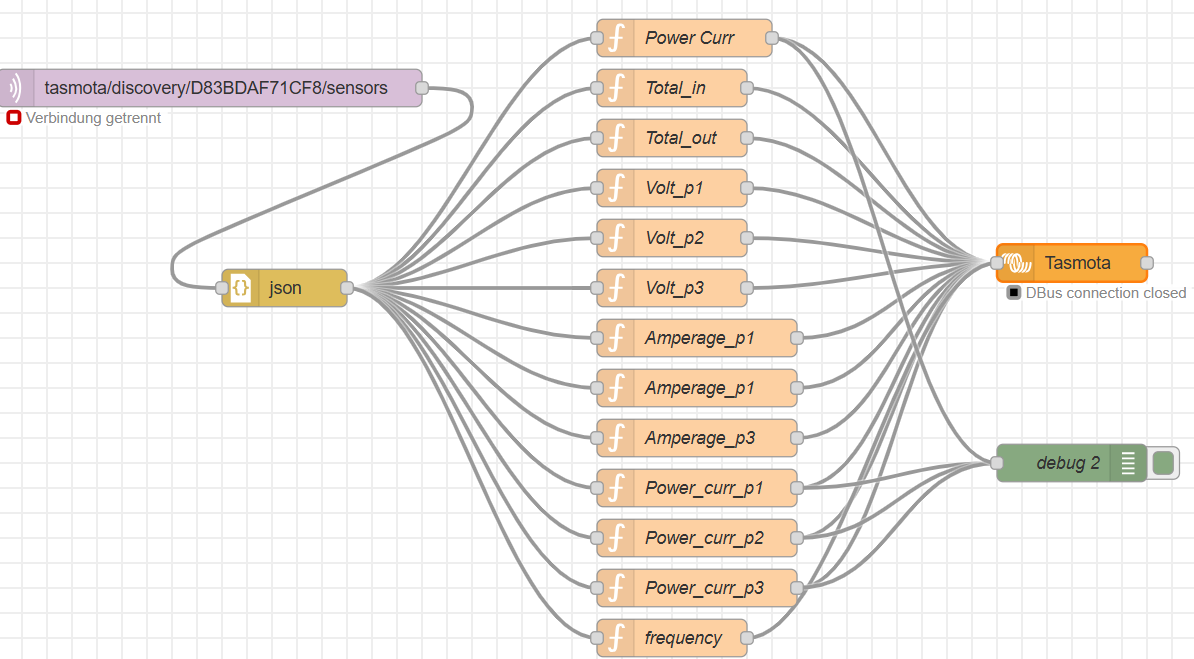Click the output port of Volt_p3 node

coord(747,288)
